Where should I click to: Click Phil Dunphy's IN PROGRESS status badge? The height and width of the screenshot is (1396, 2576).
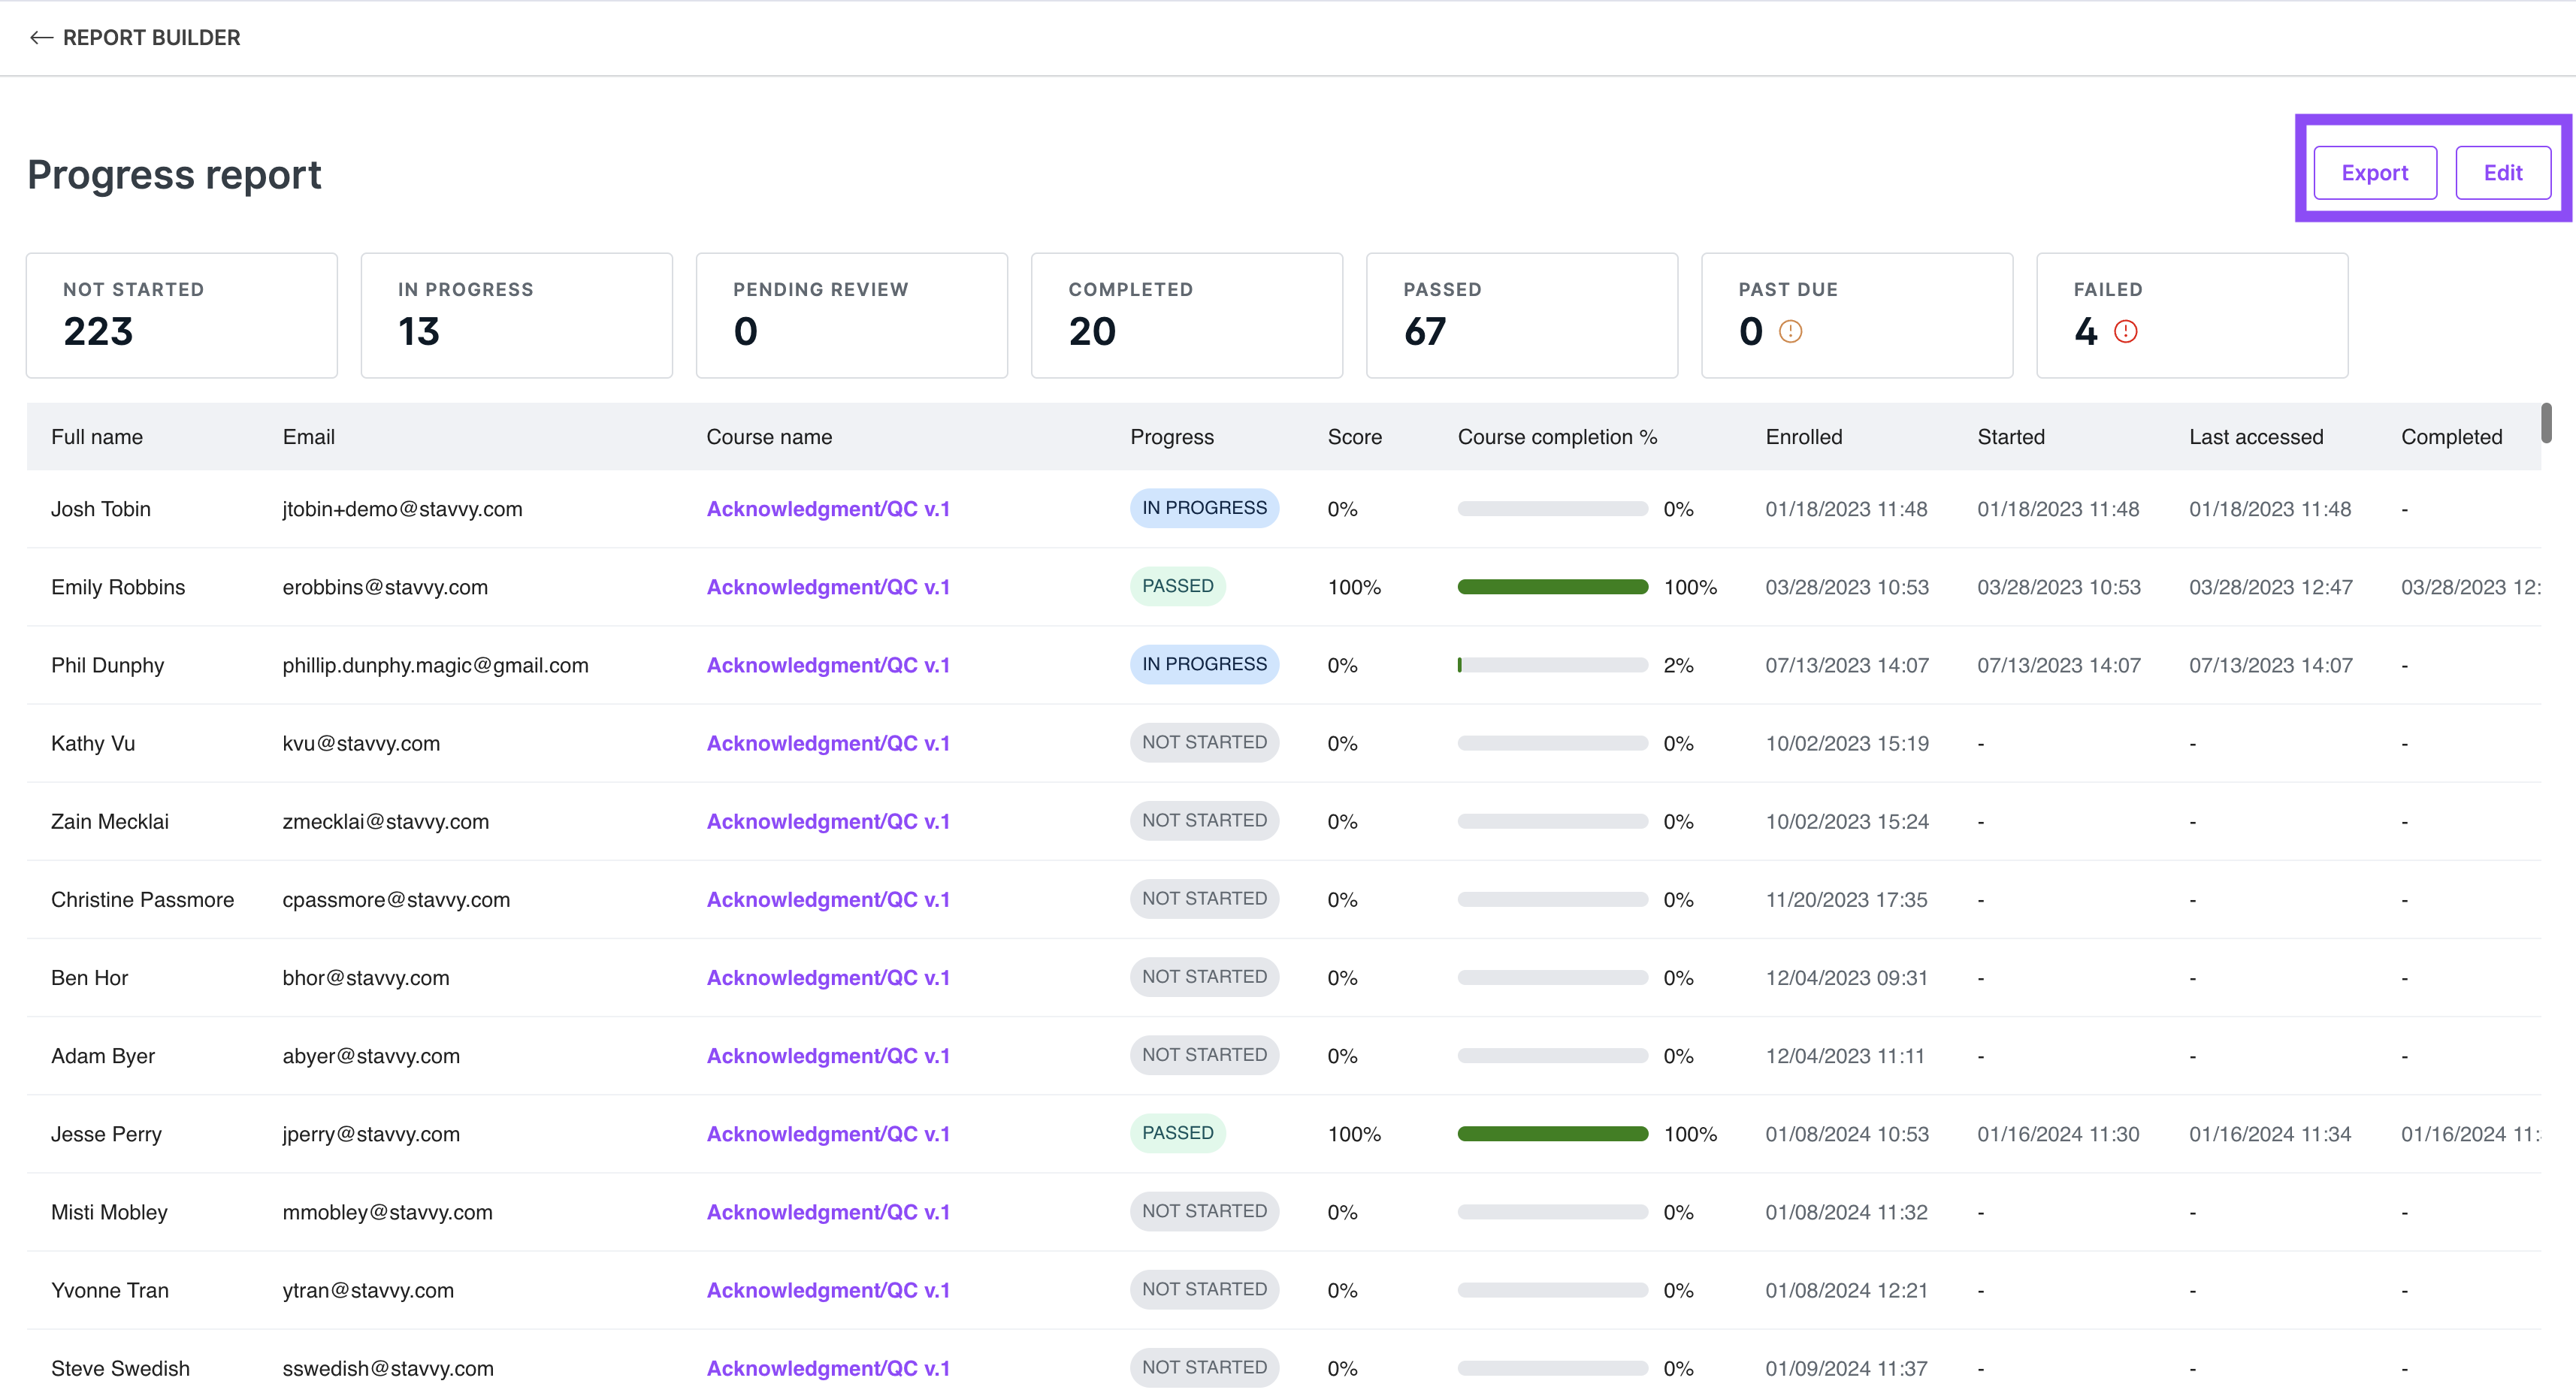click(1204, 664)
